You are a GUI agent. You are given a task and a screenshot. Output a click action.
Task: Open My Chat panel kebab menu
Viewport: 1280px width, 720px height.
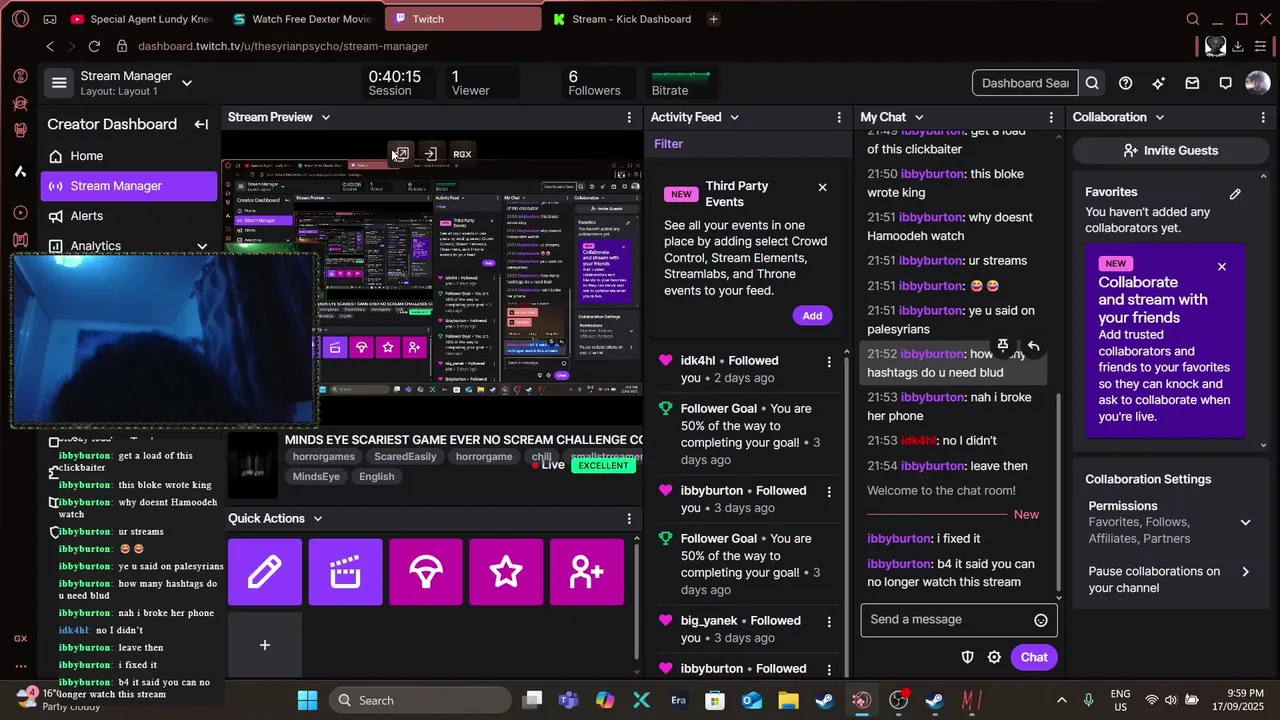pyautogui.click(x=1051, y=117)
